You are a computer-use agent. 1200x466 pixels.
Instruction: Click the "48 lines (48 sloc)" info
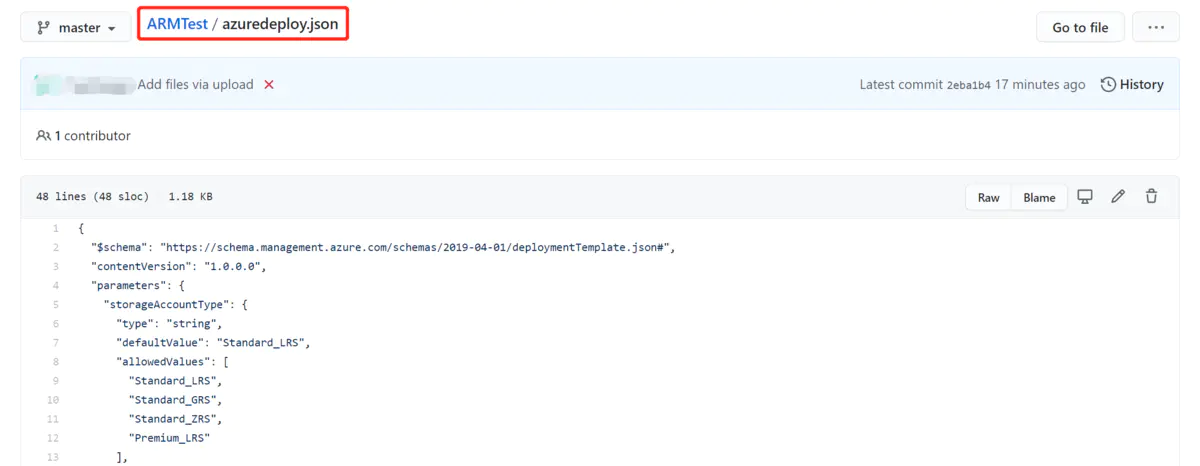[93, 197]
